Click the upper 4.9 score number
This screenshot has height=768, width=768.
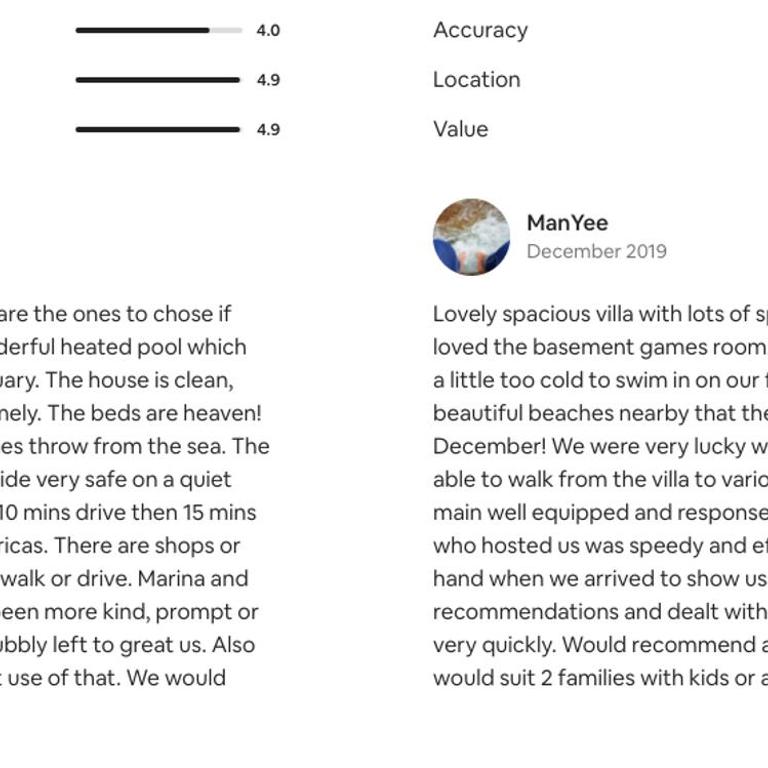click(268, 80)
